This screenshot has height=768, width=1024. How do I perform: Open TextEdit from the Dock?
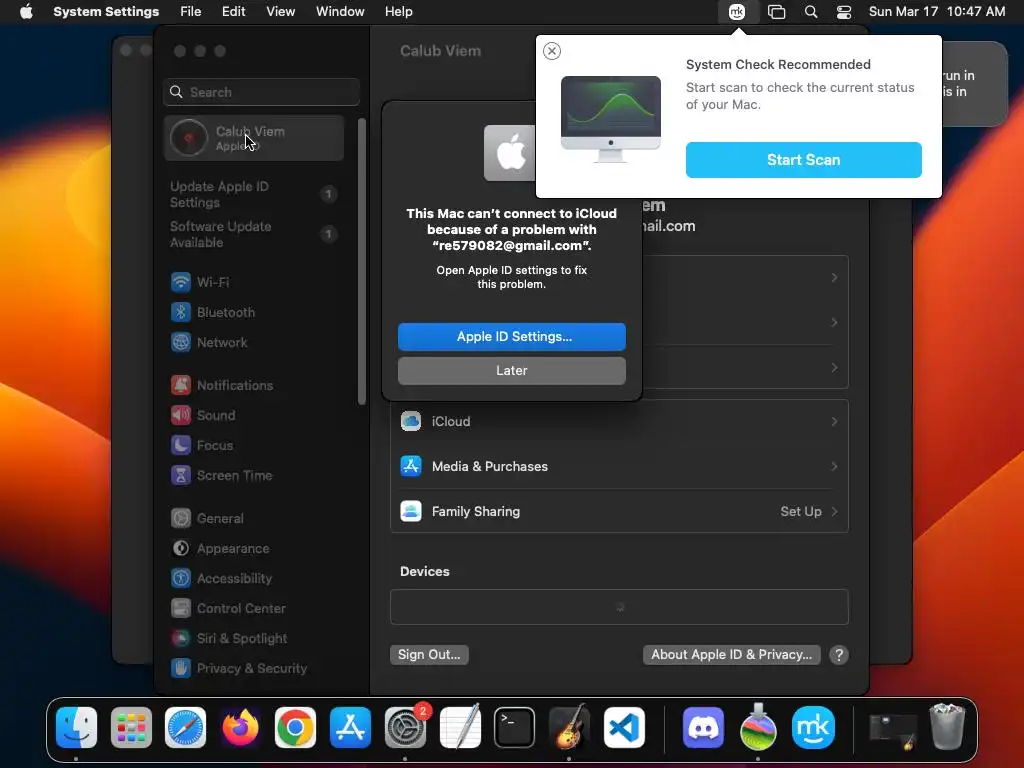coord(460,727)
